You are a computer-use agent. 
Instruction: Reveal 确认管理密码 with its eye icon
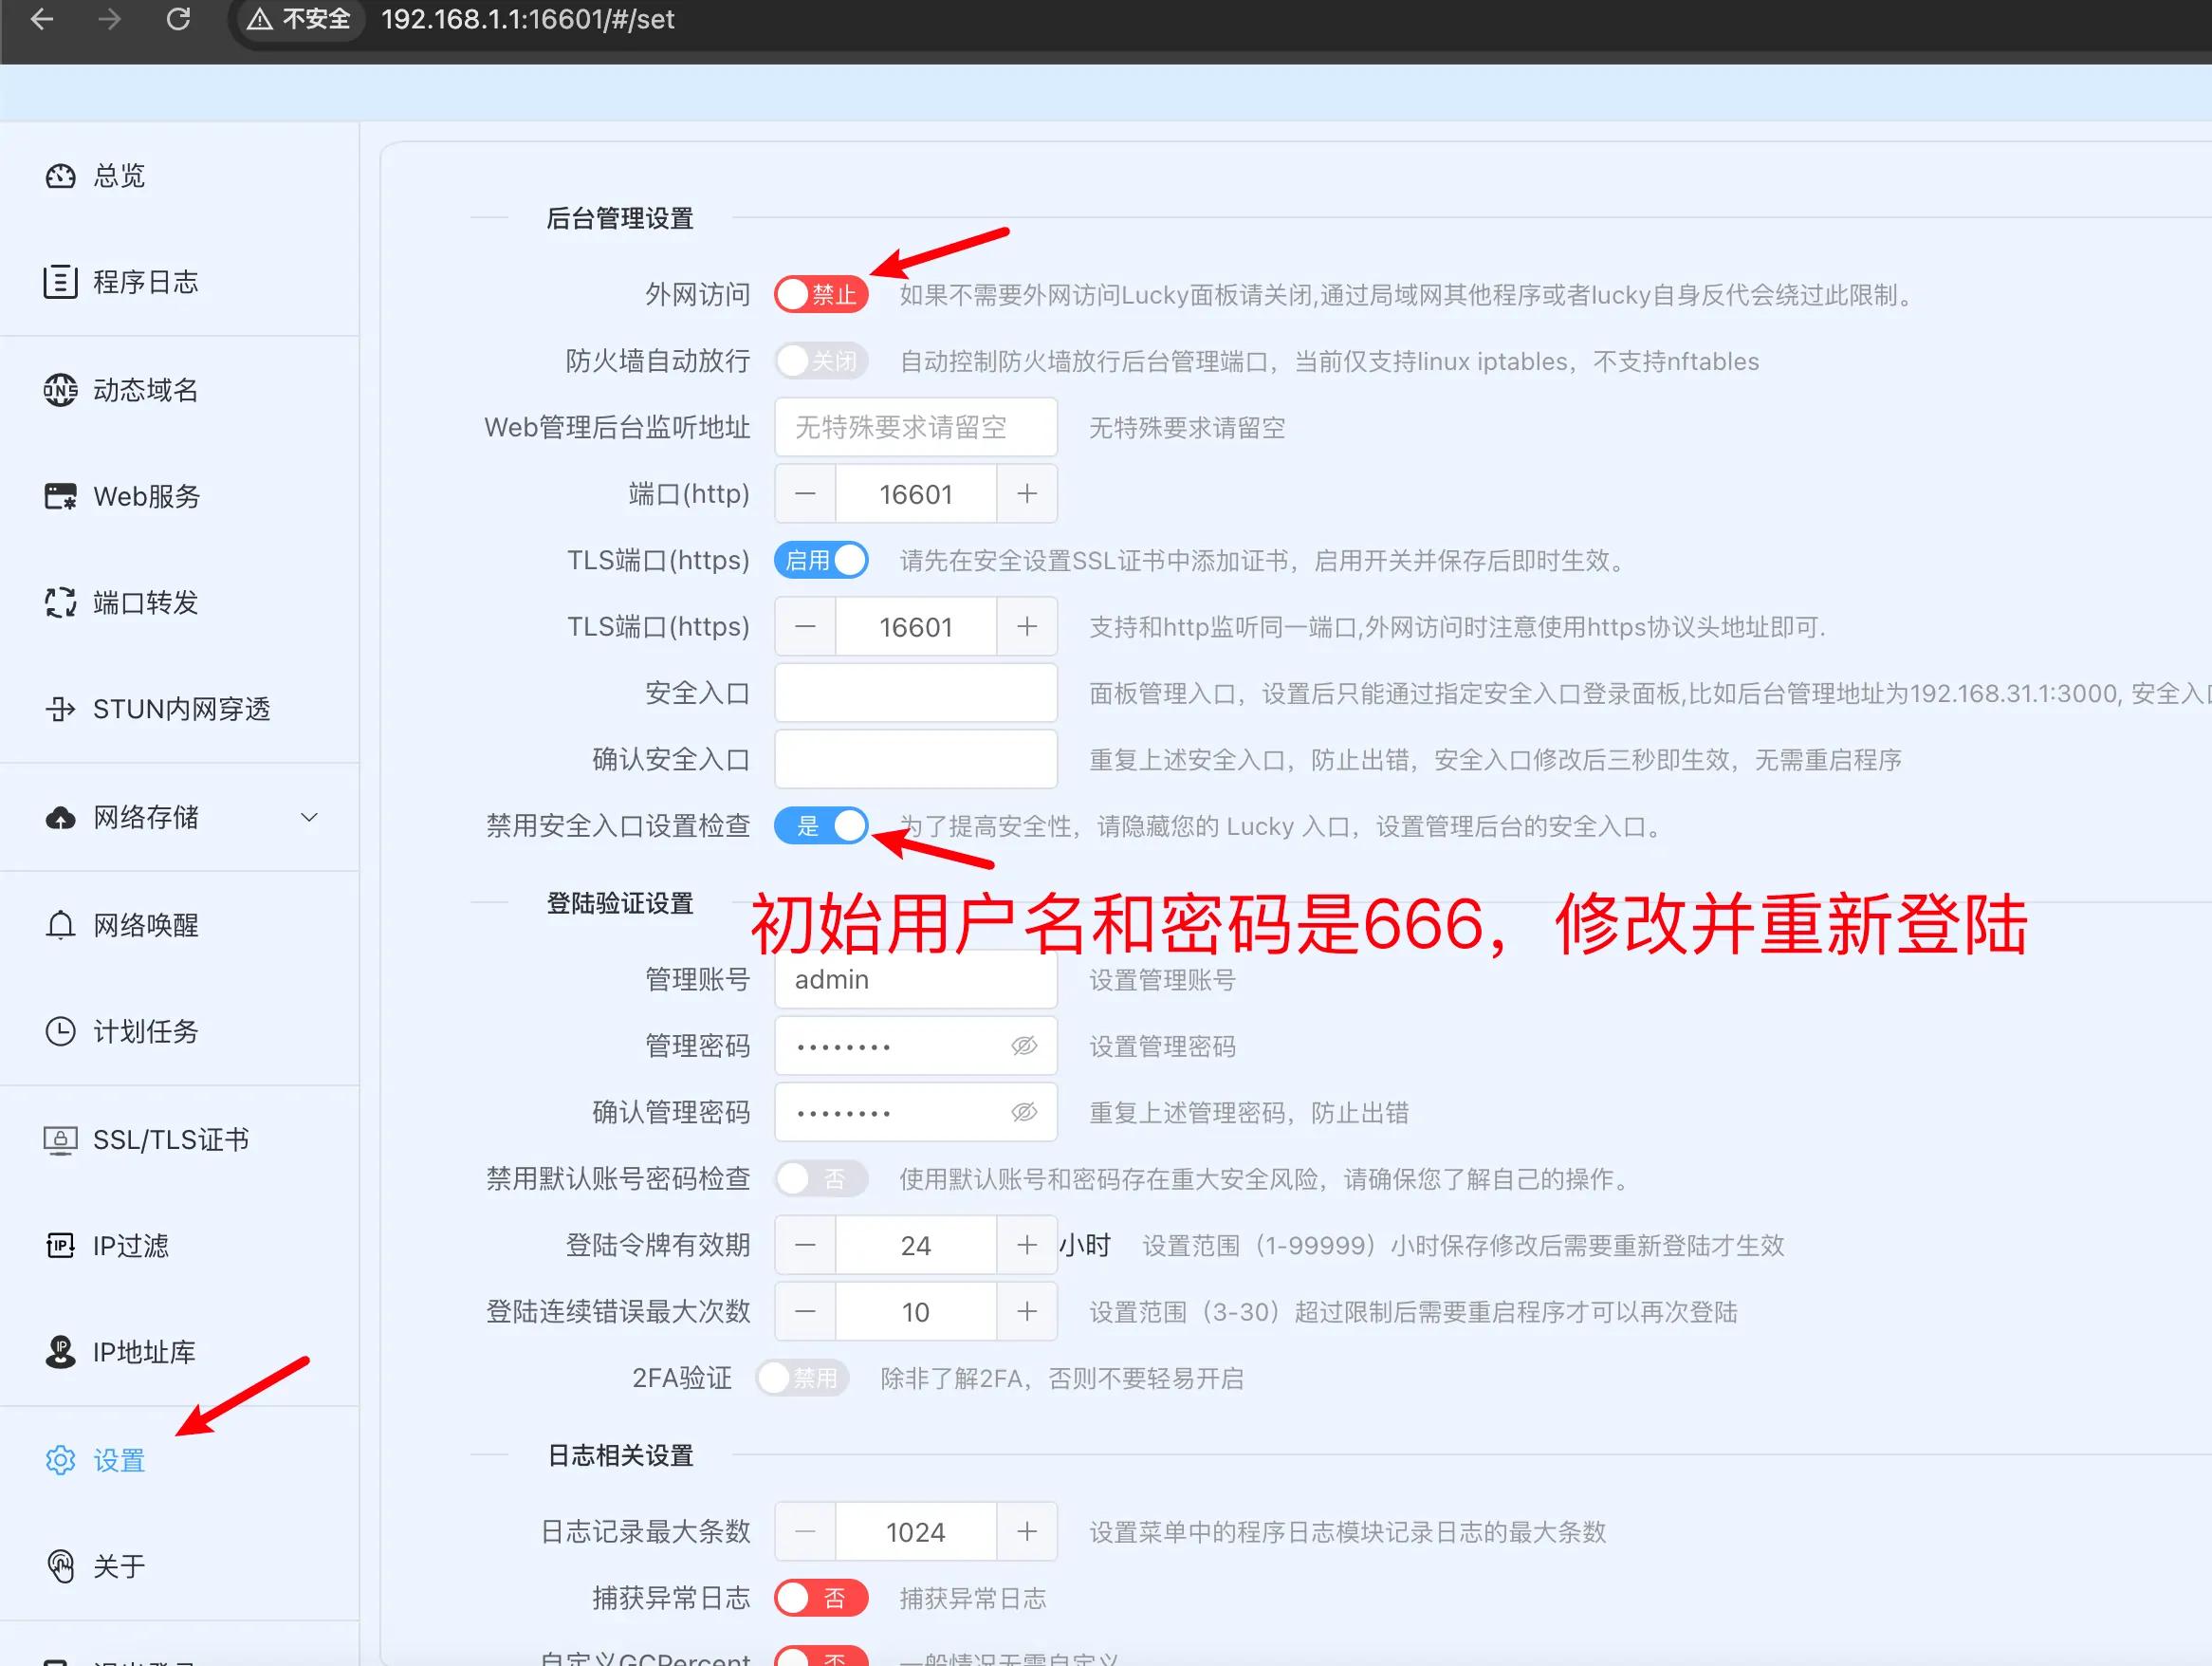1024,1112
